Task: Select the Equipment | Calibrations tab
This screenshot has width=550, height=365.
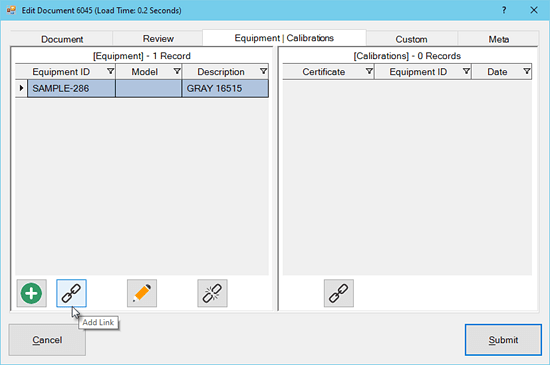Action: click(x=284, y=38)
